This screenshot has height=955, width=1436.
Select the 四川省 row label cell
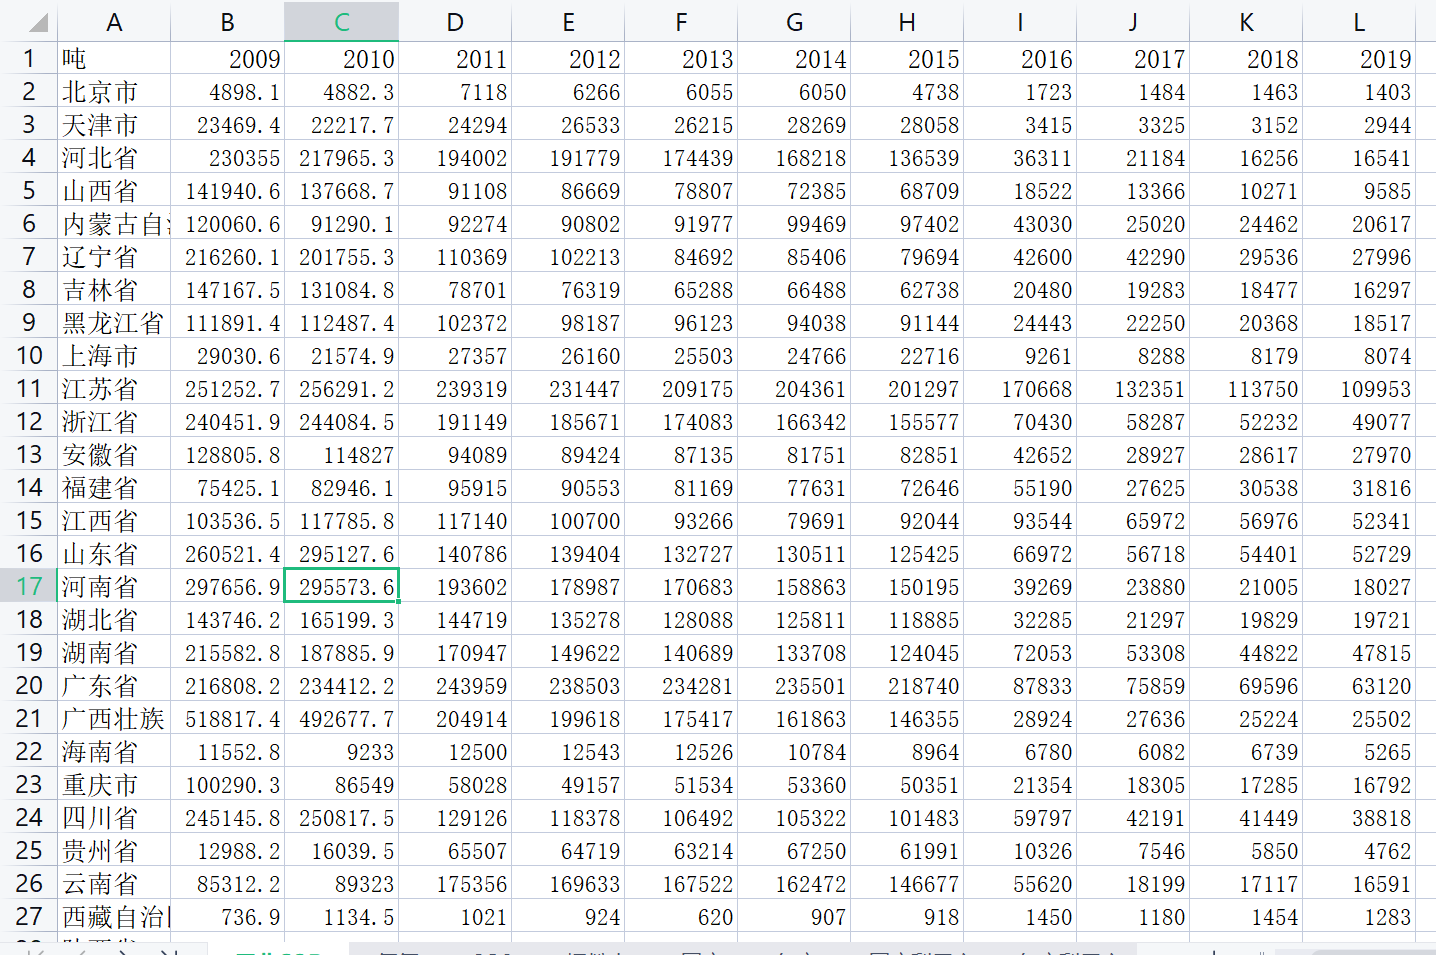point(114,818)
